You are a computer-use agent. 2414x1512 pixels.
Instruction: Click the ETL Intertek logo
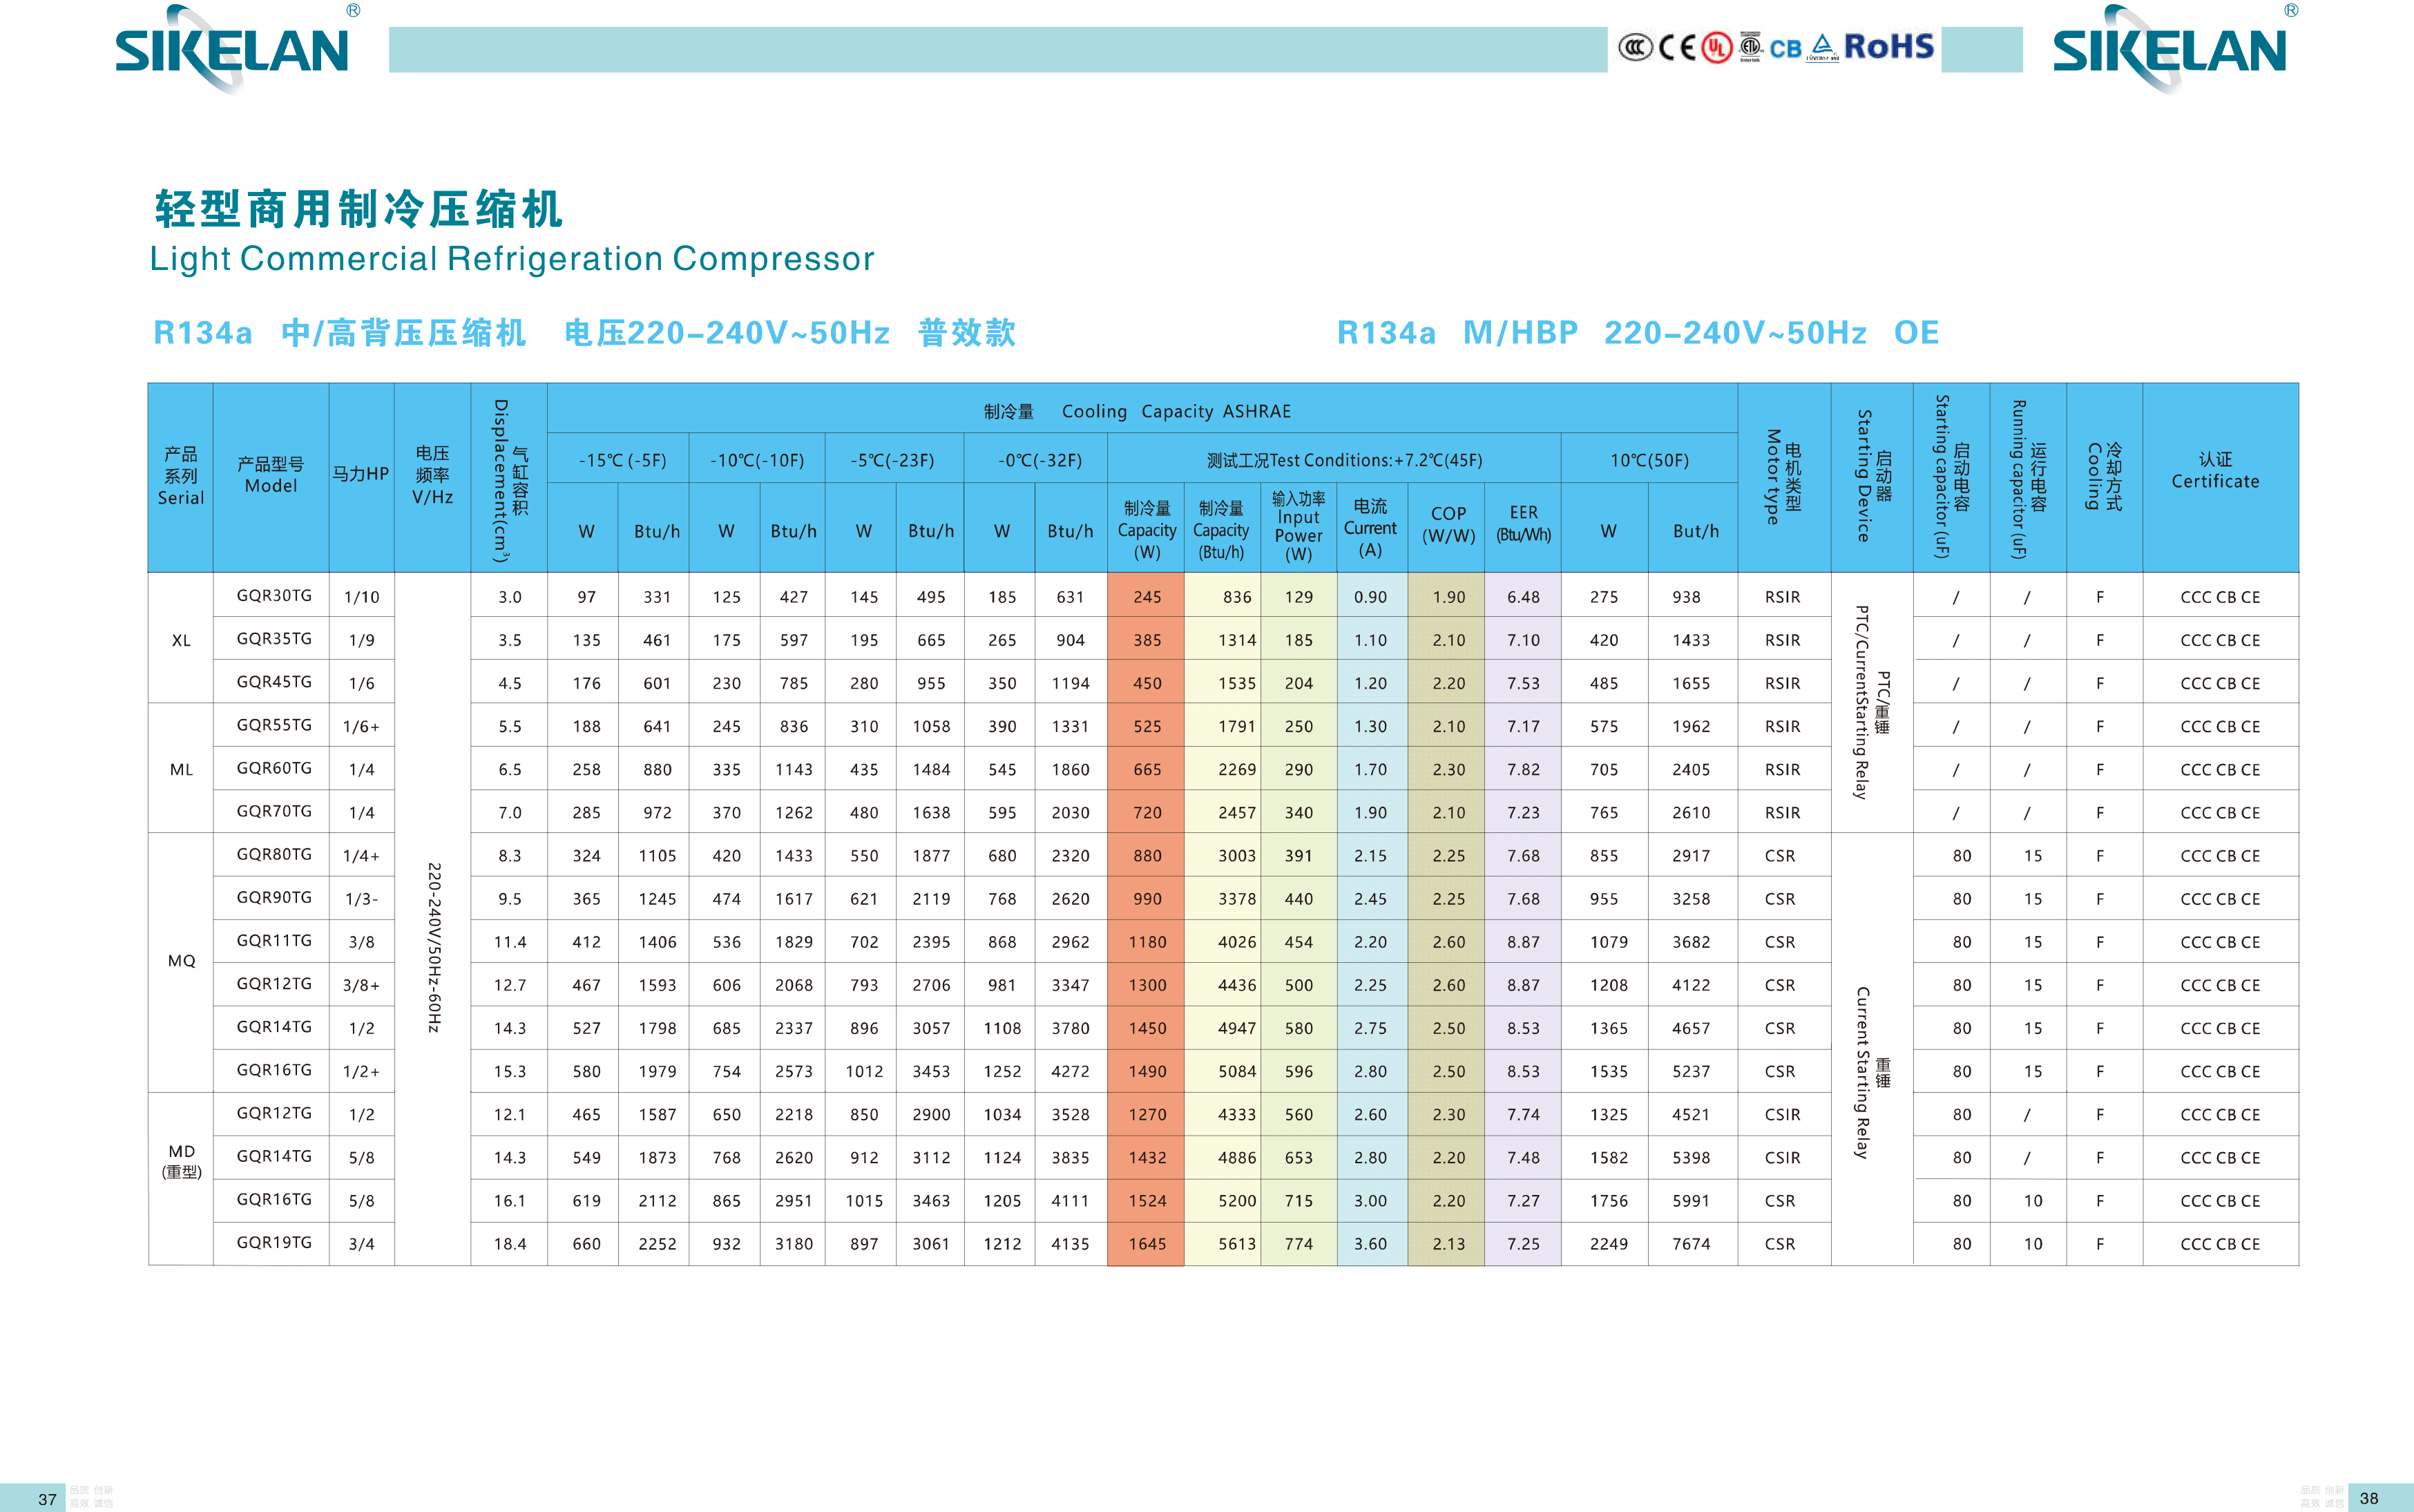pos(1750,46)
